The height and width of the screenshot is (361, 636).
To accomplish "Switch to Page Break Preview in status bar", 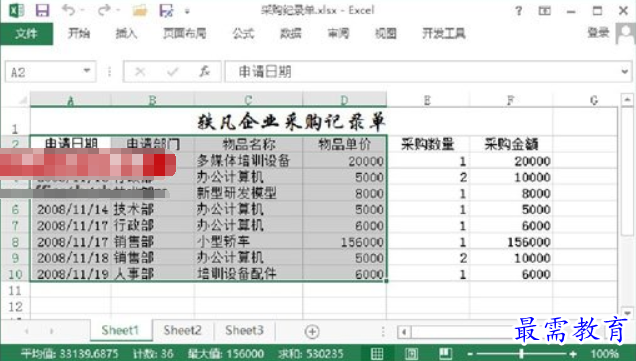I will 445,353.
